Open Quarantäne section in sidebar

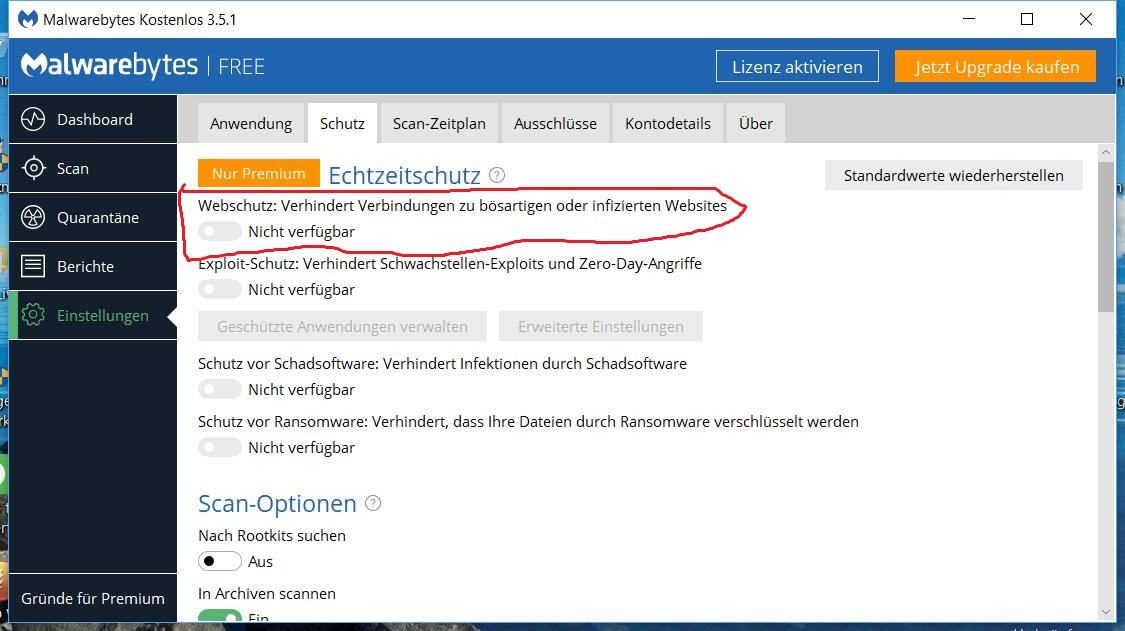click(93, 217)
